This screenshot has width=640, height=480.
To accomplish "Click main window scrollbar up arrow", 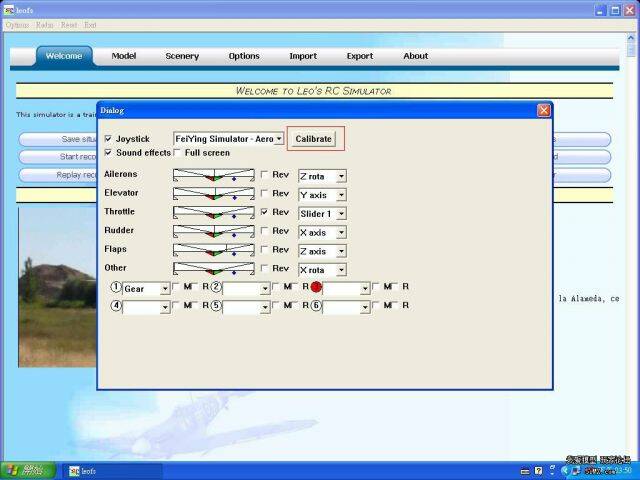I will point(631,38).
